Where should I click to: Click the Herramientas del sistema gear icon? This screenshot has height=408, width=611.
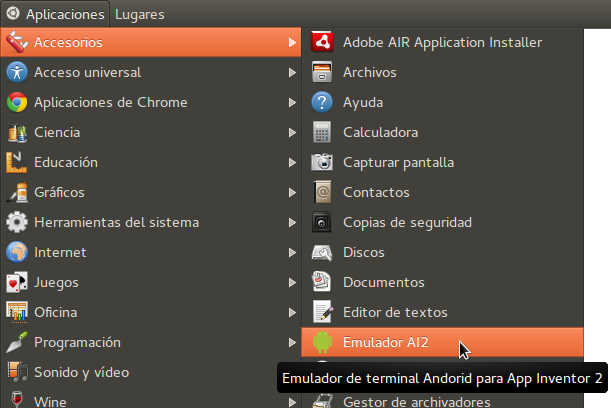click(17, 222)
